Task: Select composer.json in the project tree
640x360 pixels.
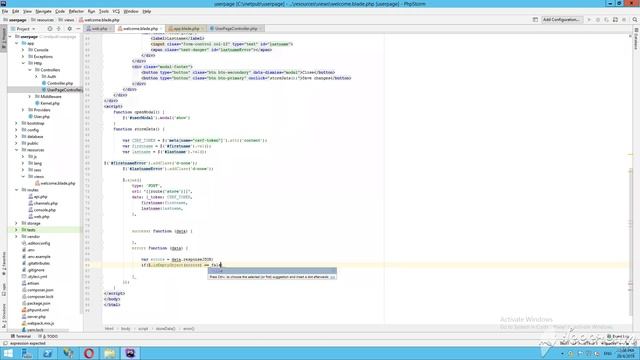Action: [x=38, y=290]
